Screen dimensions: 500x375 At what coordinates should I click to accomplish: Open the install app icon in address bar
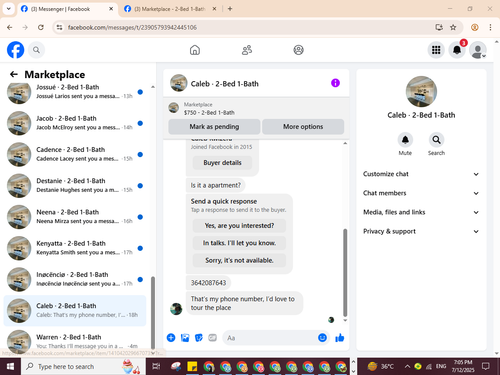[x=439, y=27]
